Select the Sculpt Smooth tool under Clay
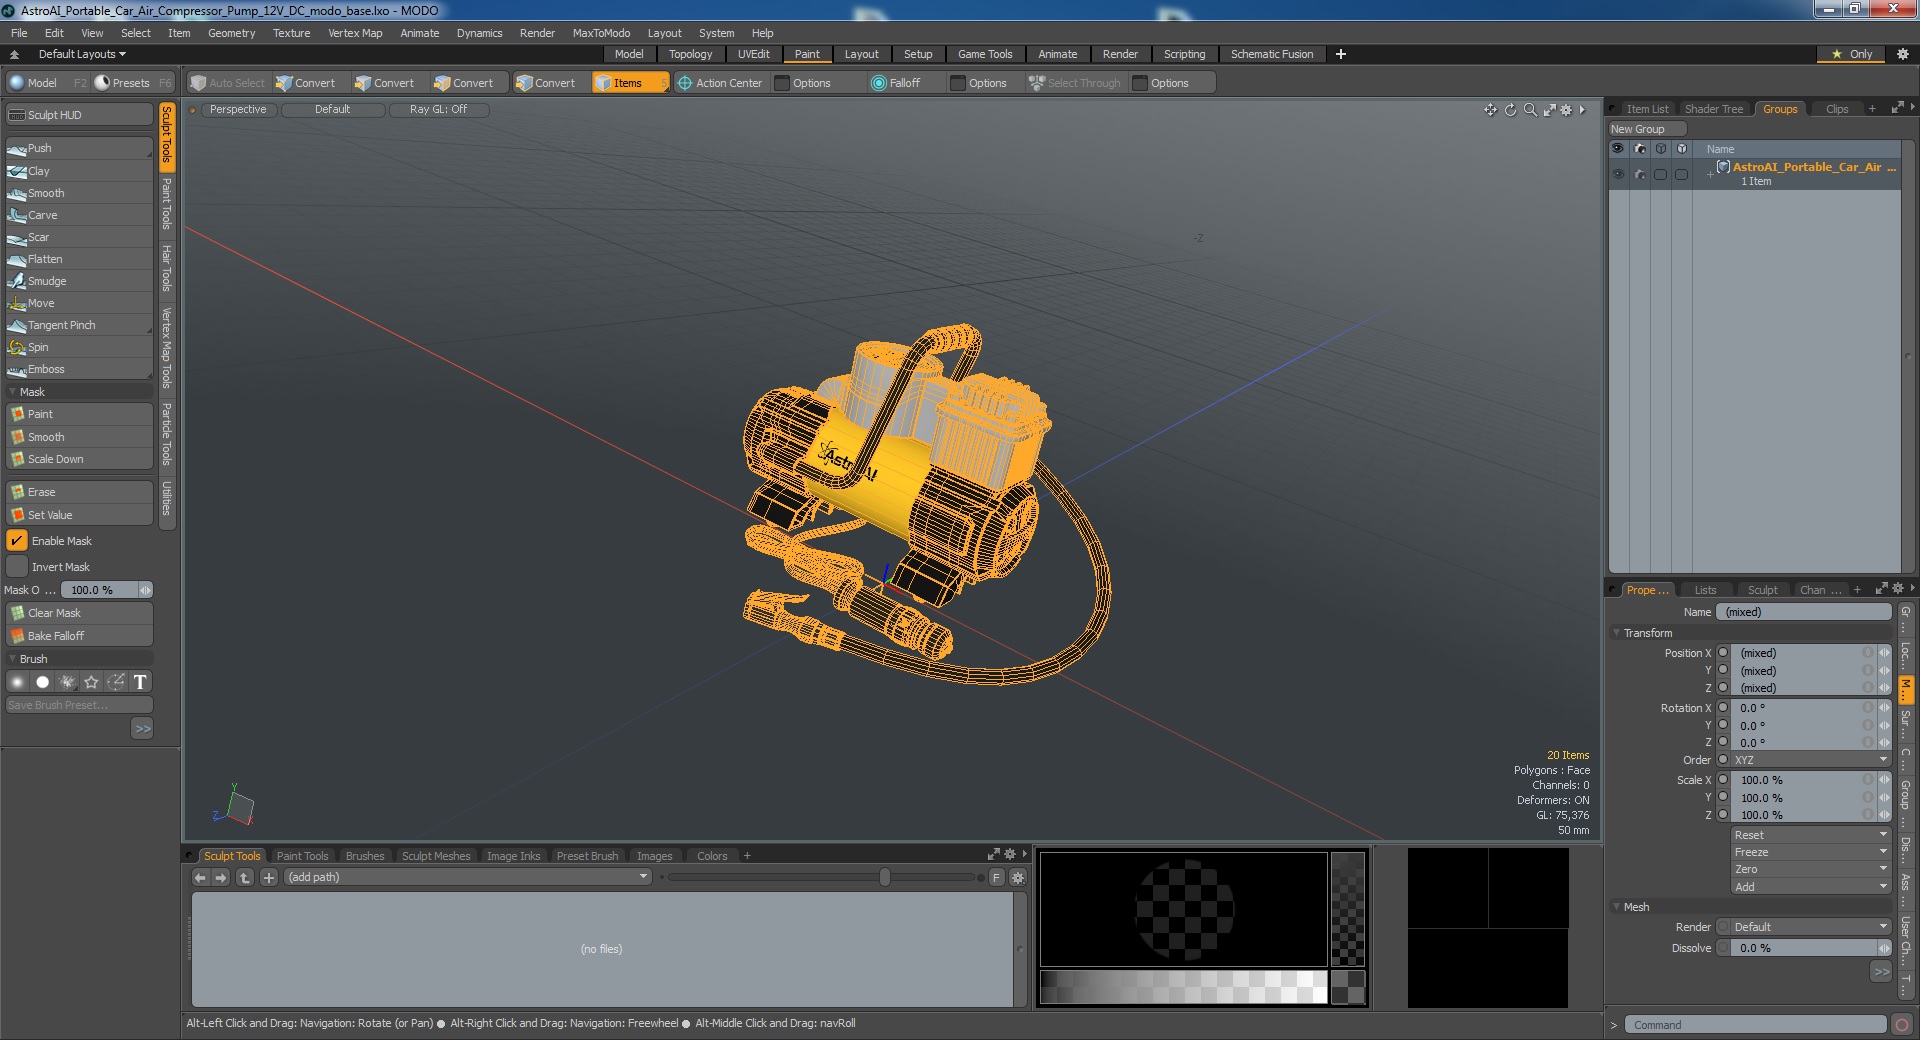Viewport: 1920px width, 1040px height. [x=79, y=193]
